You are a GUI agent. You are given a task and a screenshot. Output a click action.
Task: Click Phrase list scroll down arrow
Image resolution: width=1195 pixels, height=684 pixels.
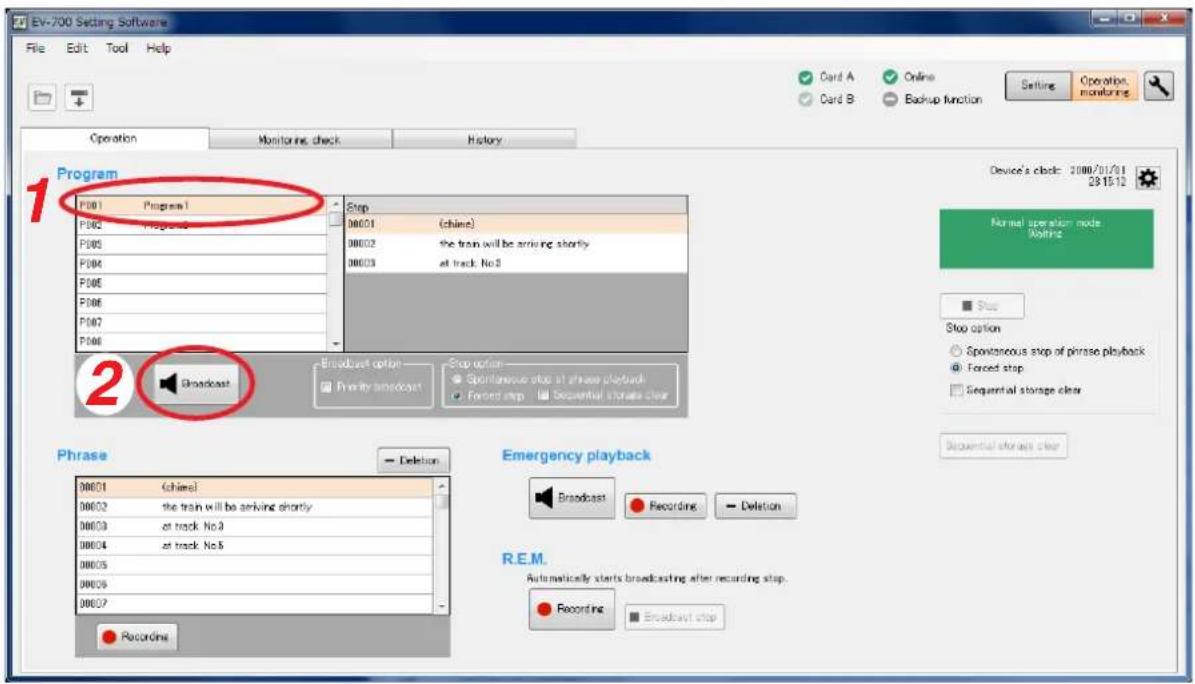[x=441, y=606]
